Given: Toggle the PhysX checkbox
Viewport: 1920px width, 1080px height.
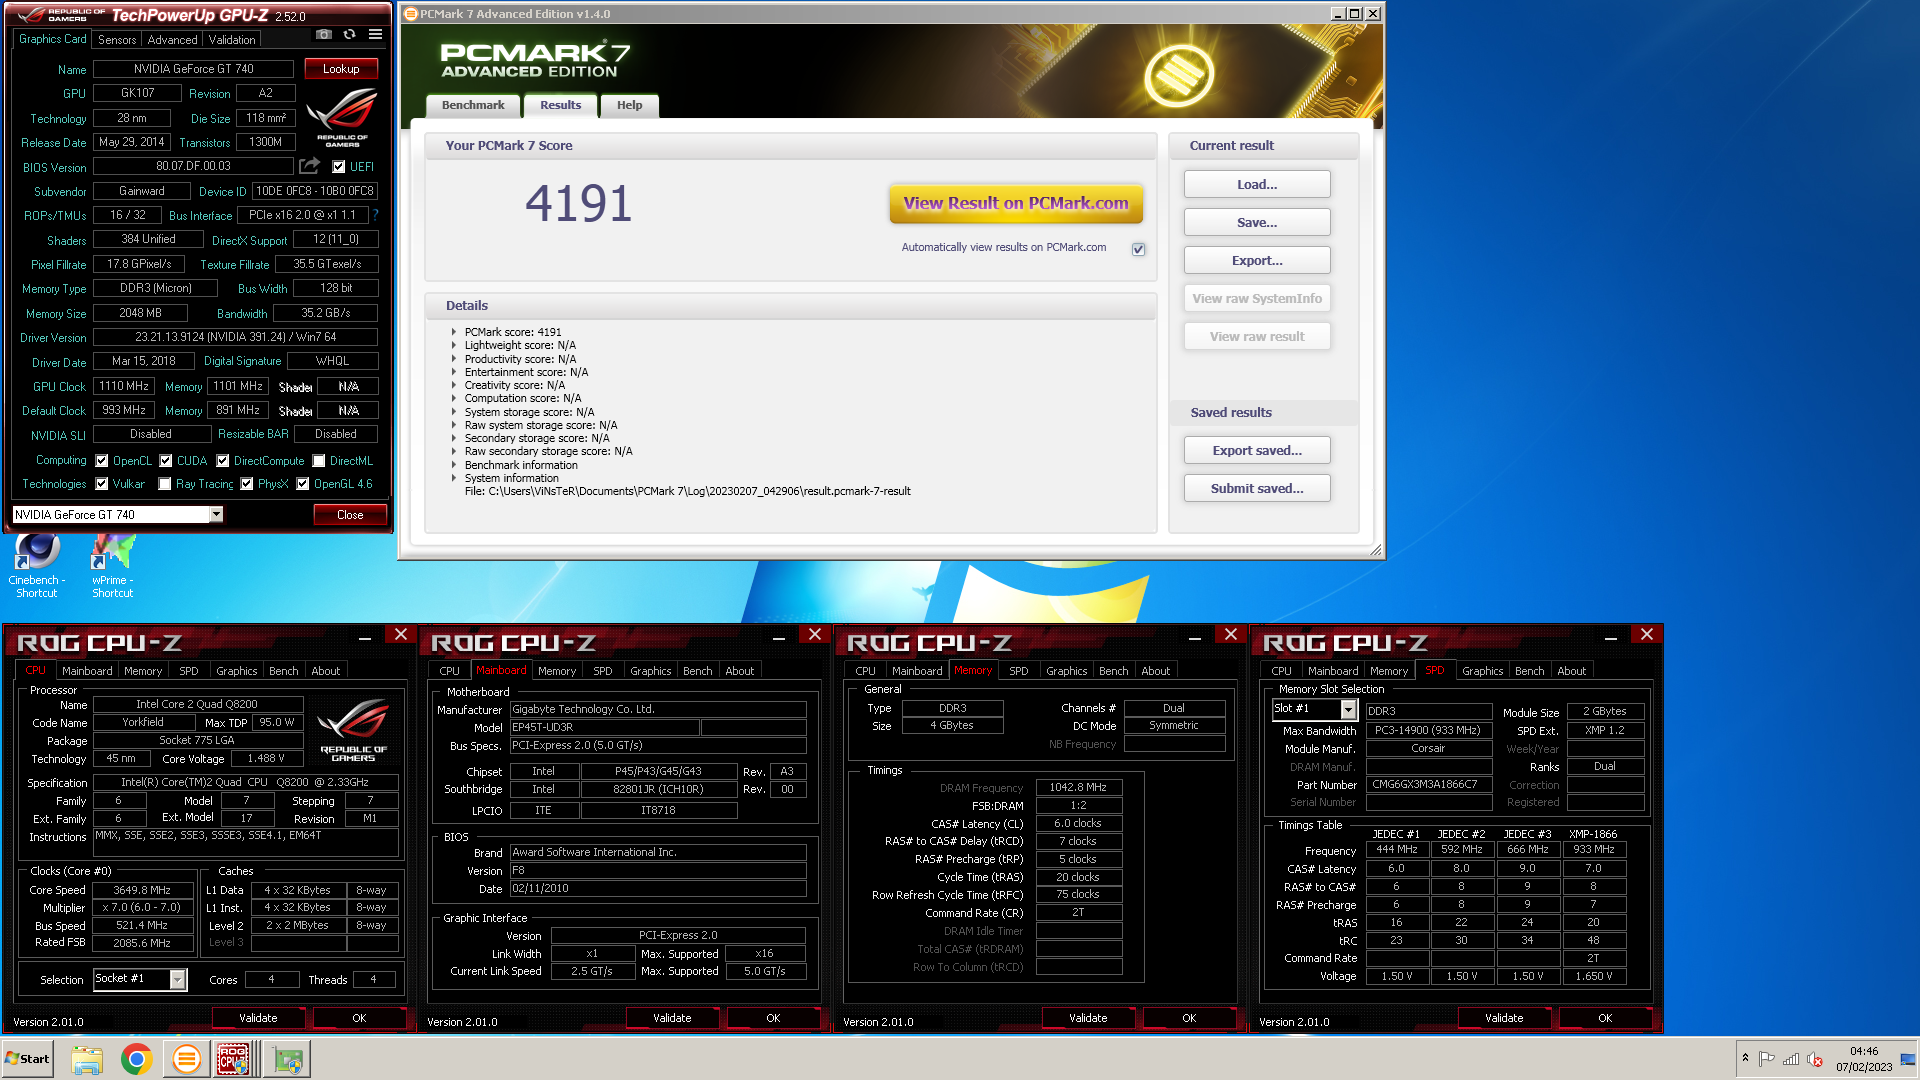Looking at the screenshot, I should coord(247,484).
